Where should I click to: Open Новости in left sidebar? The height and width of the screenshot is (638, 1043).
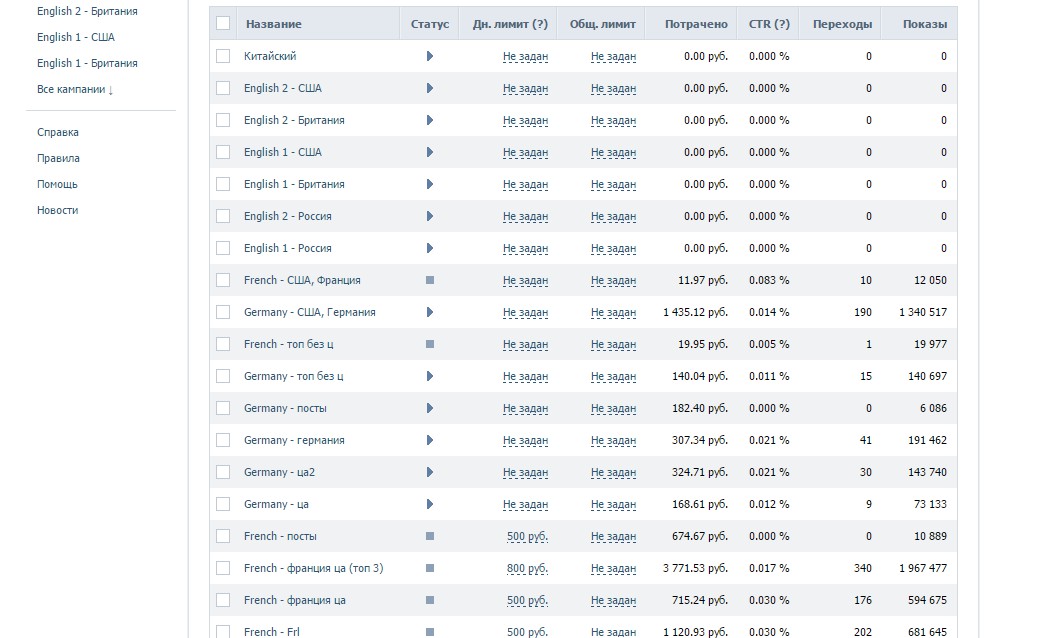[57, 210]
